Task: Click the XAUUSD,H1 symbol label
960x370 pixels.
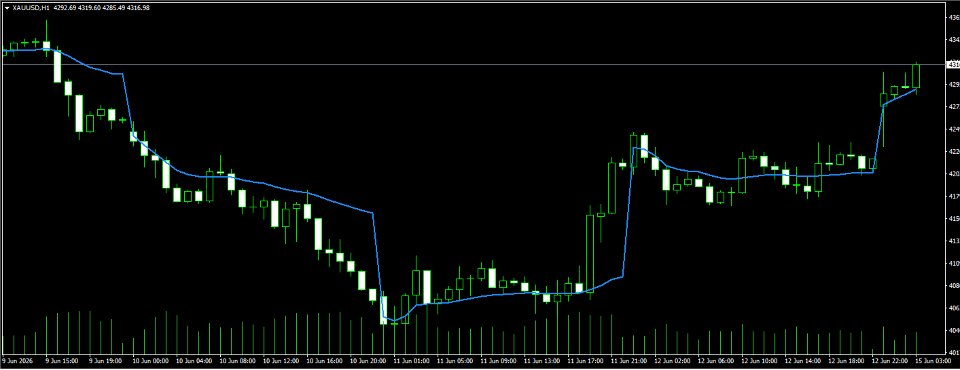Action: (30, 8)
